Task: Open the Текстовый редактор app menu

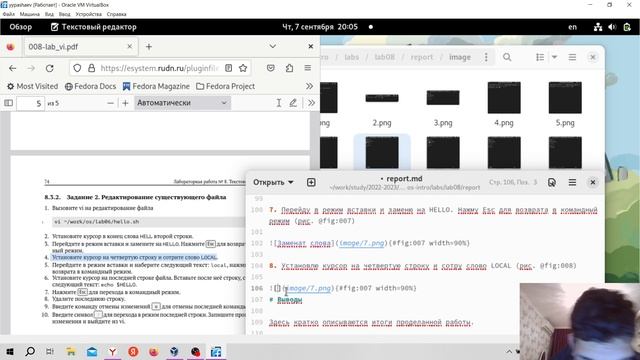Action: (x=93, y=27)
